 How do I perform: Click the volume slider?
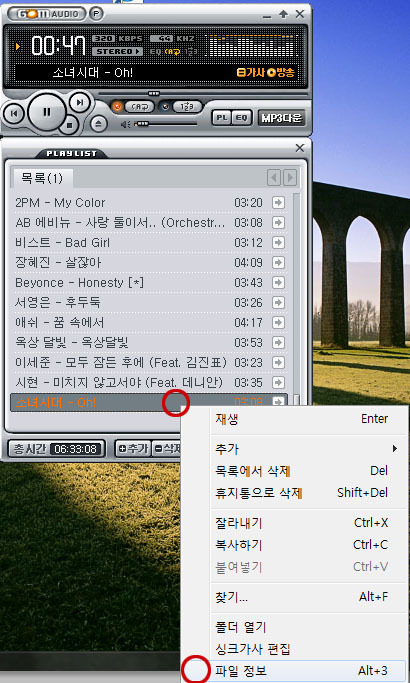(x=166, y=124)
